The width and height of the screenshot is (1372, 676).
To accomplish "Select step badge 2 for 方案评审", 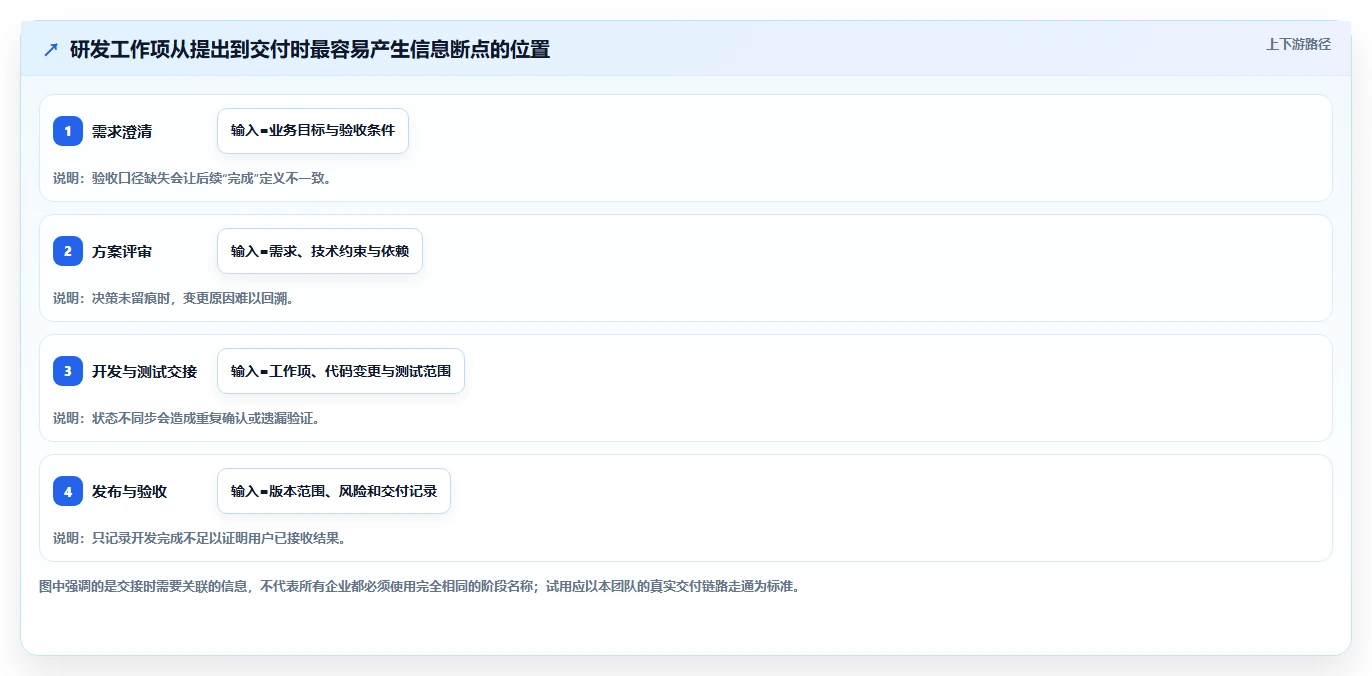I will point(68,251).
